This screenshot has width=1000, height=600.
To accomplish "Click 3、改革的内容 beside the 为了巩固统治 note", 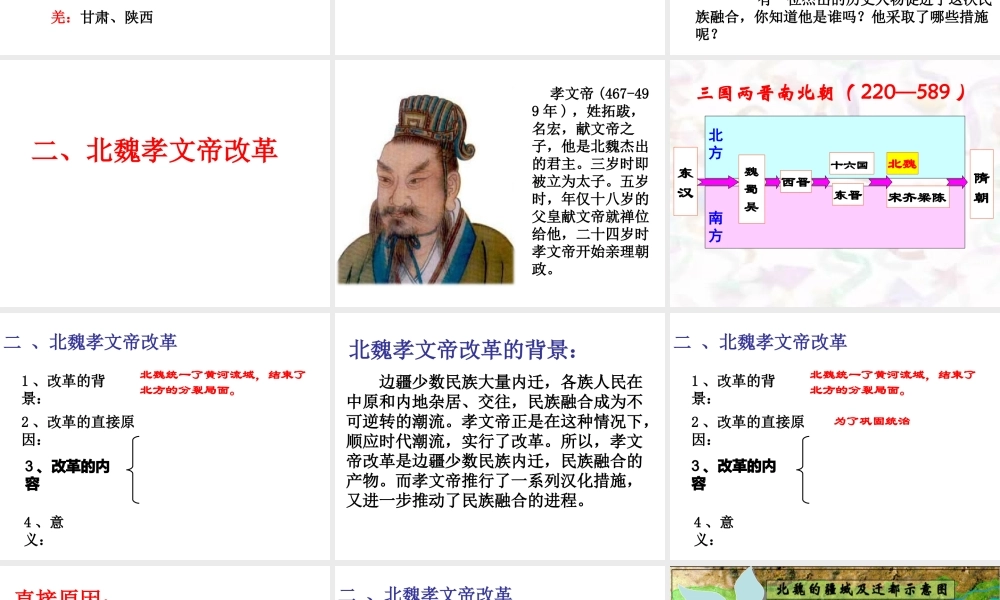I will click(x=733, y=475).
